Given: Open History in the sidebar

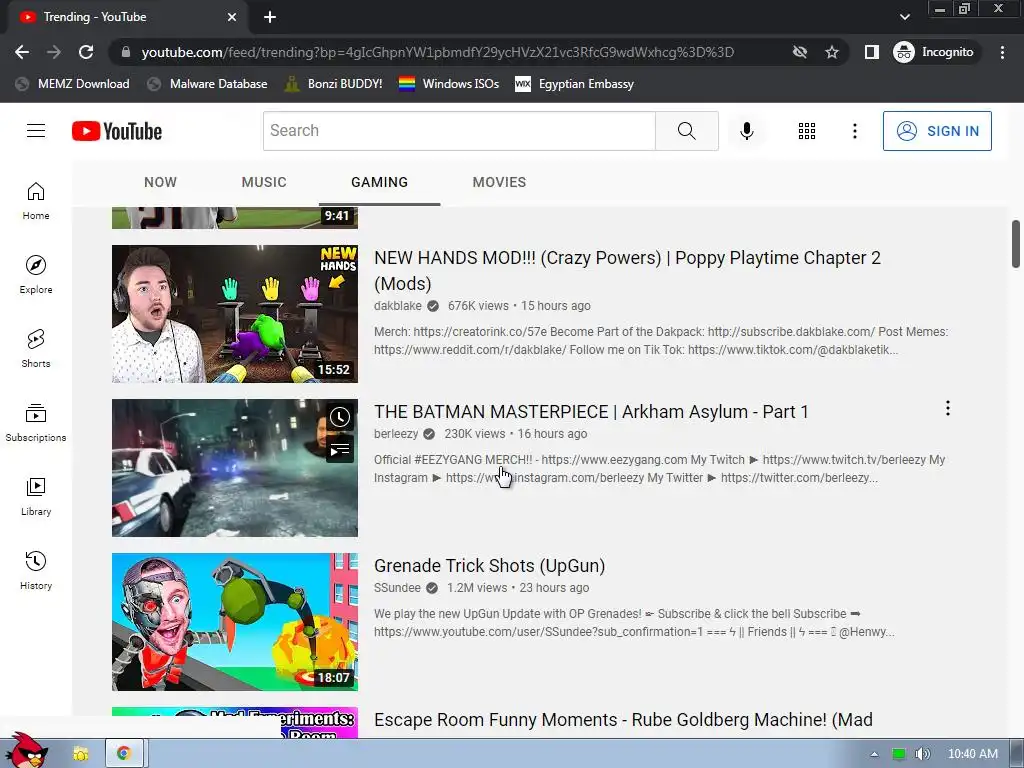Looking at the screenshot, I should coord(36,570).
